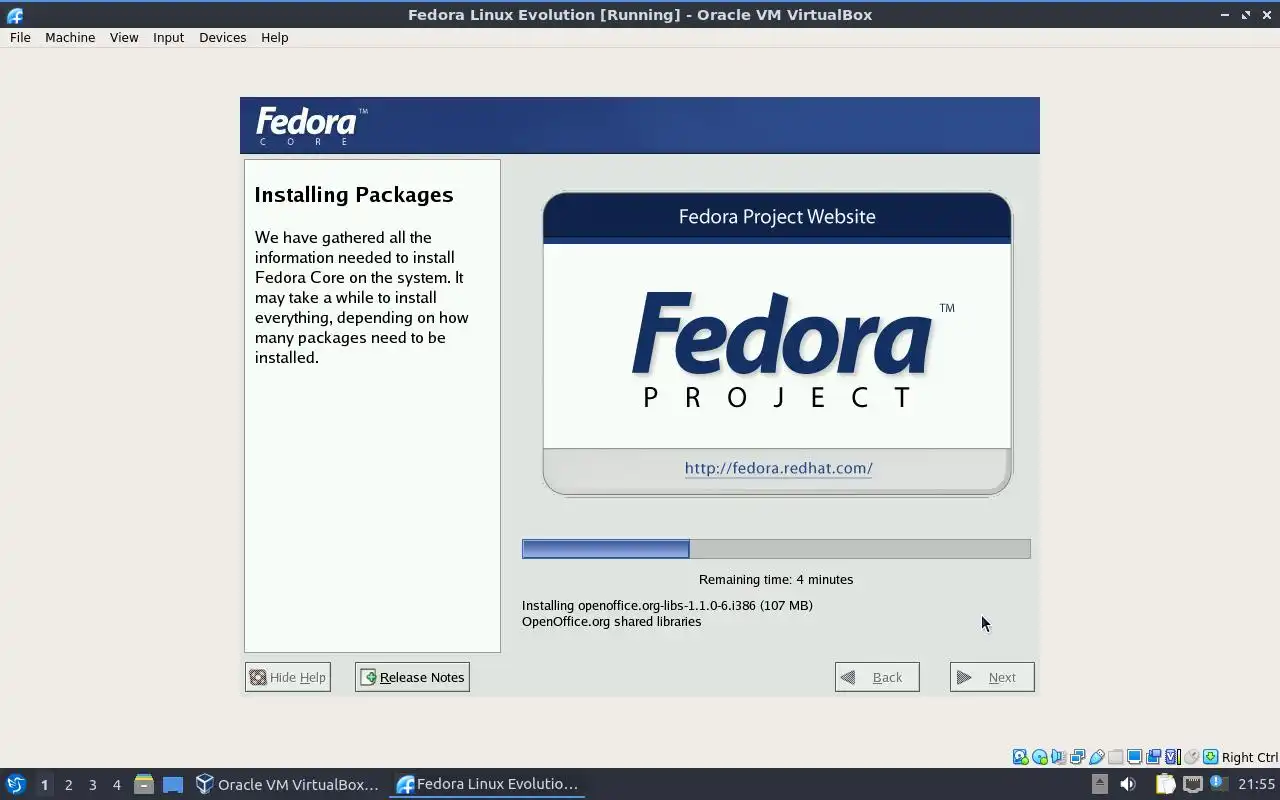Open the Help menu

tap(274, 37)
